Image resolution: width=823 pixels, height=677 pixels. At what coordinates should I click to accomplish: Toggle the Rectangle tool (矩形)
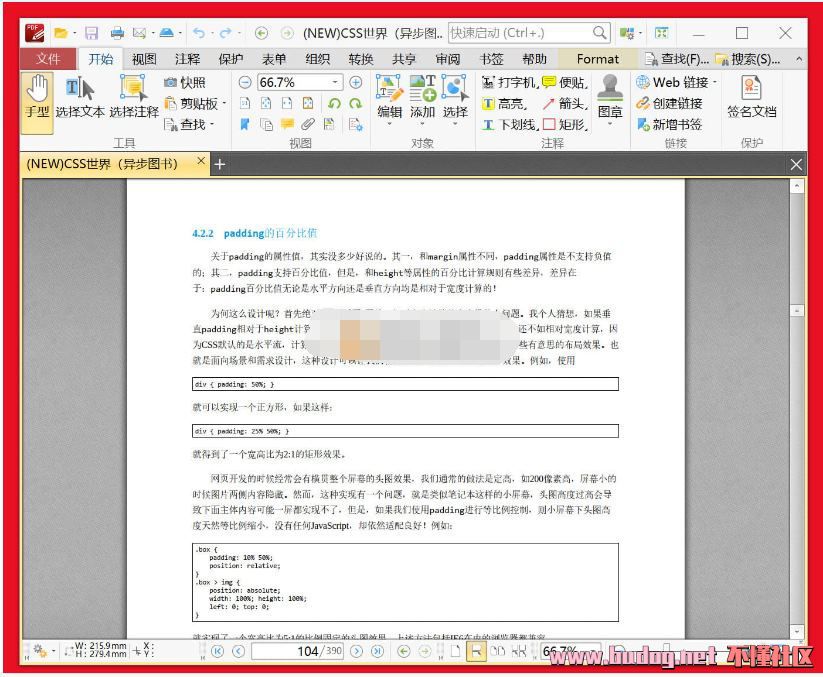coord(565,124)
